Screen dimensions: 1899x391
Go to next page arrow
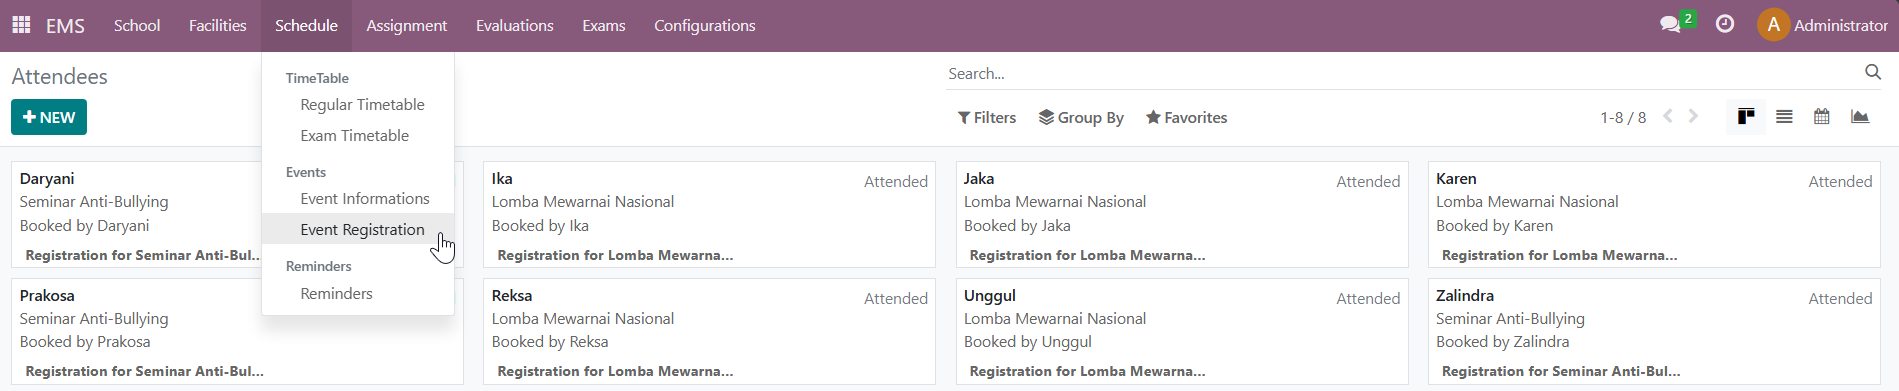[x=1693, y=116]
